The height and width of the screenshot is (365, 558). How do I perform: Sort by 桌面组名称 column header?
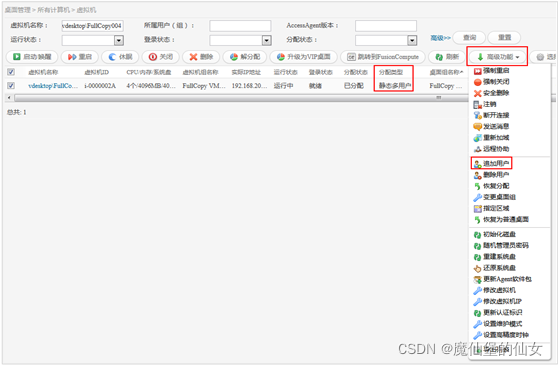click(447, 72)
